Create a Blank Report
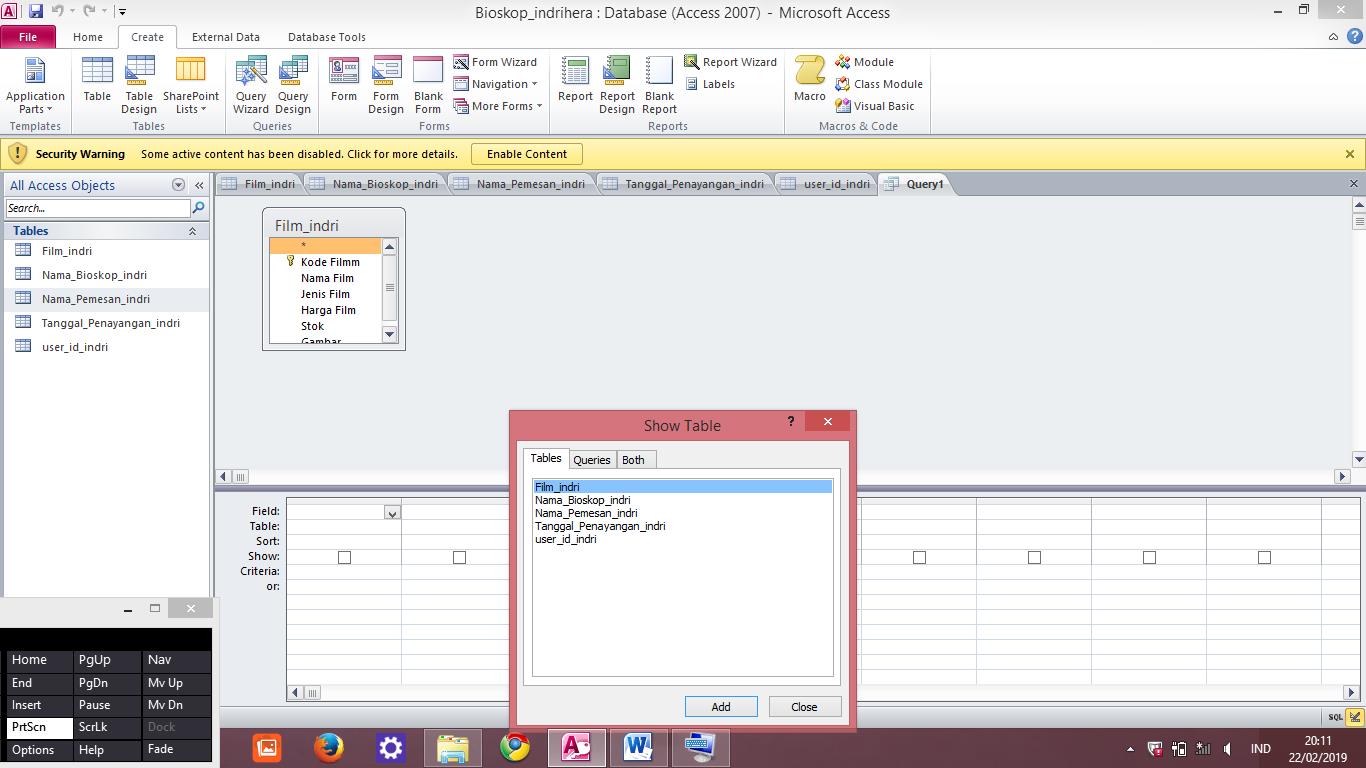 [x=659, y=84]
